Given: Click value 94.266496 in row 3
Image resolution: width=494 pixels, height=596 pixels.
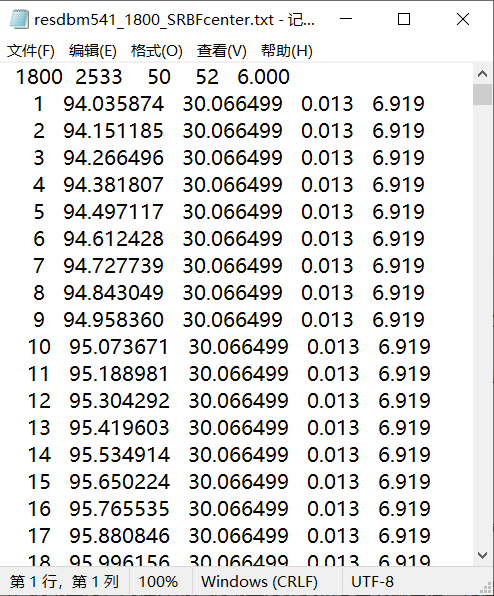Looking at the screenshot, I should (x=113, y=158).
